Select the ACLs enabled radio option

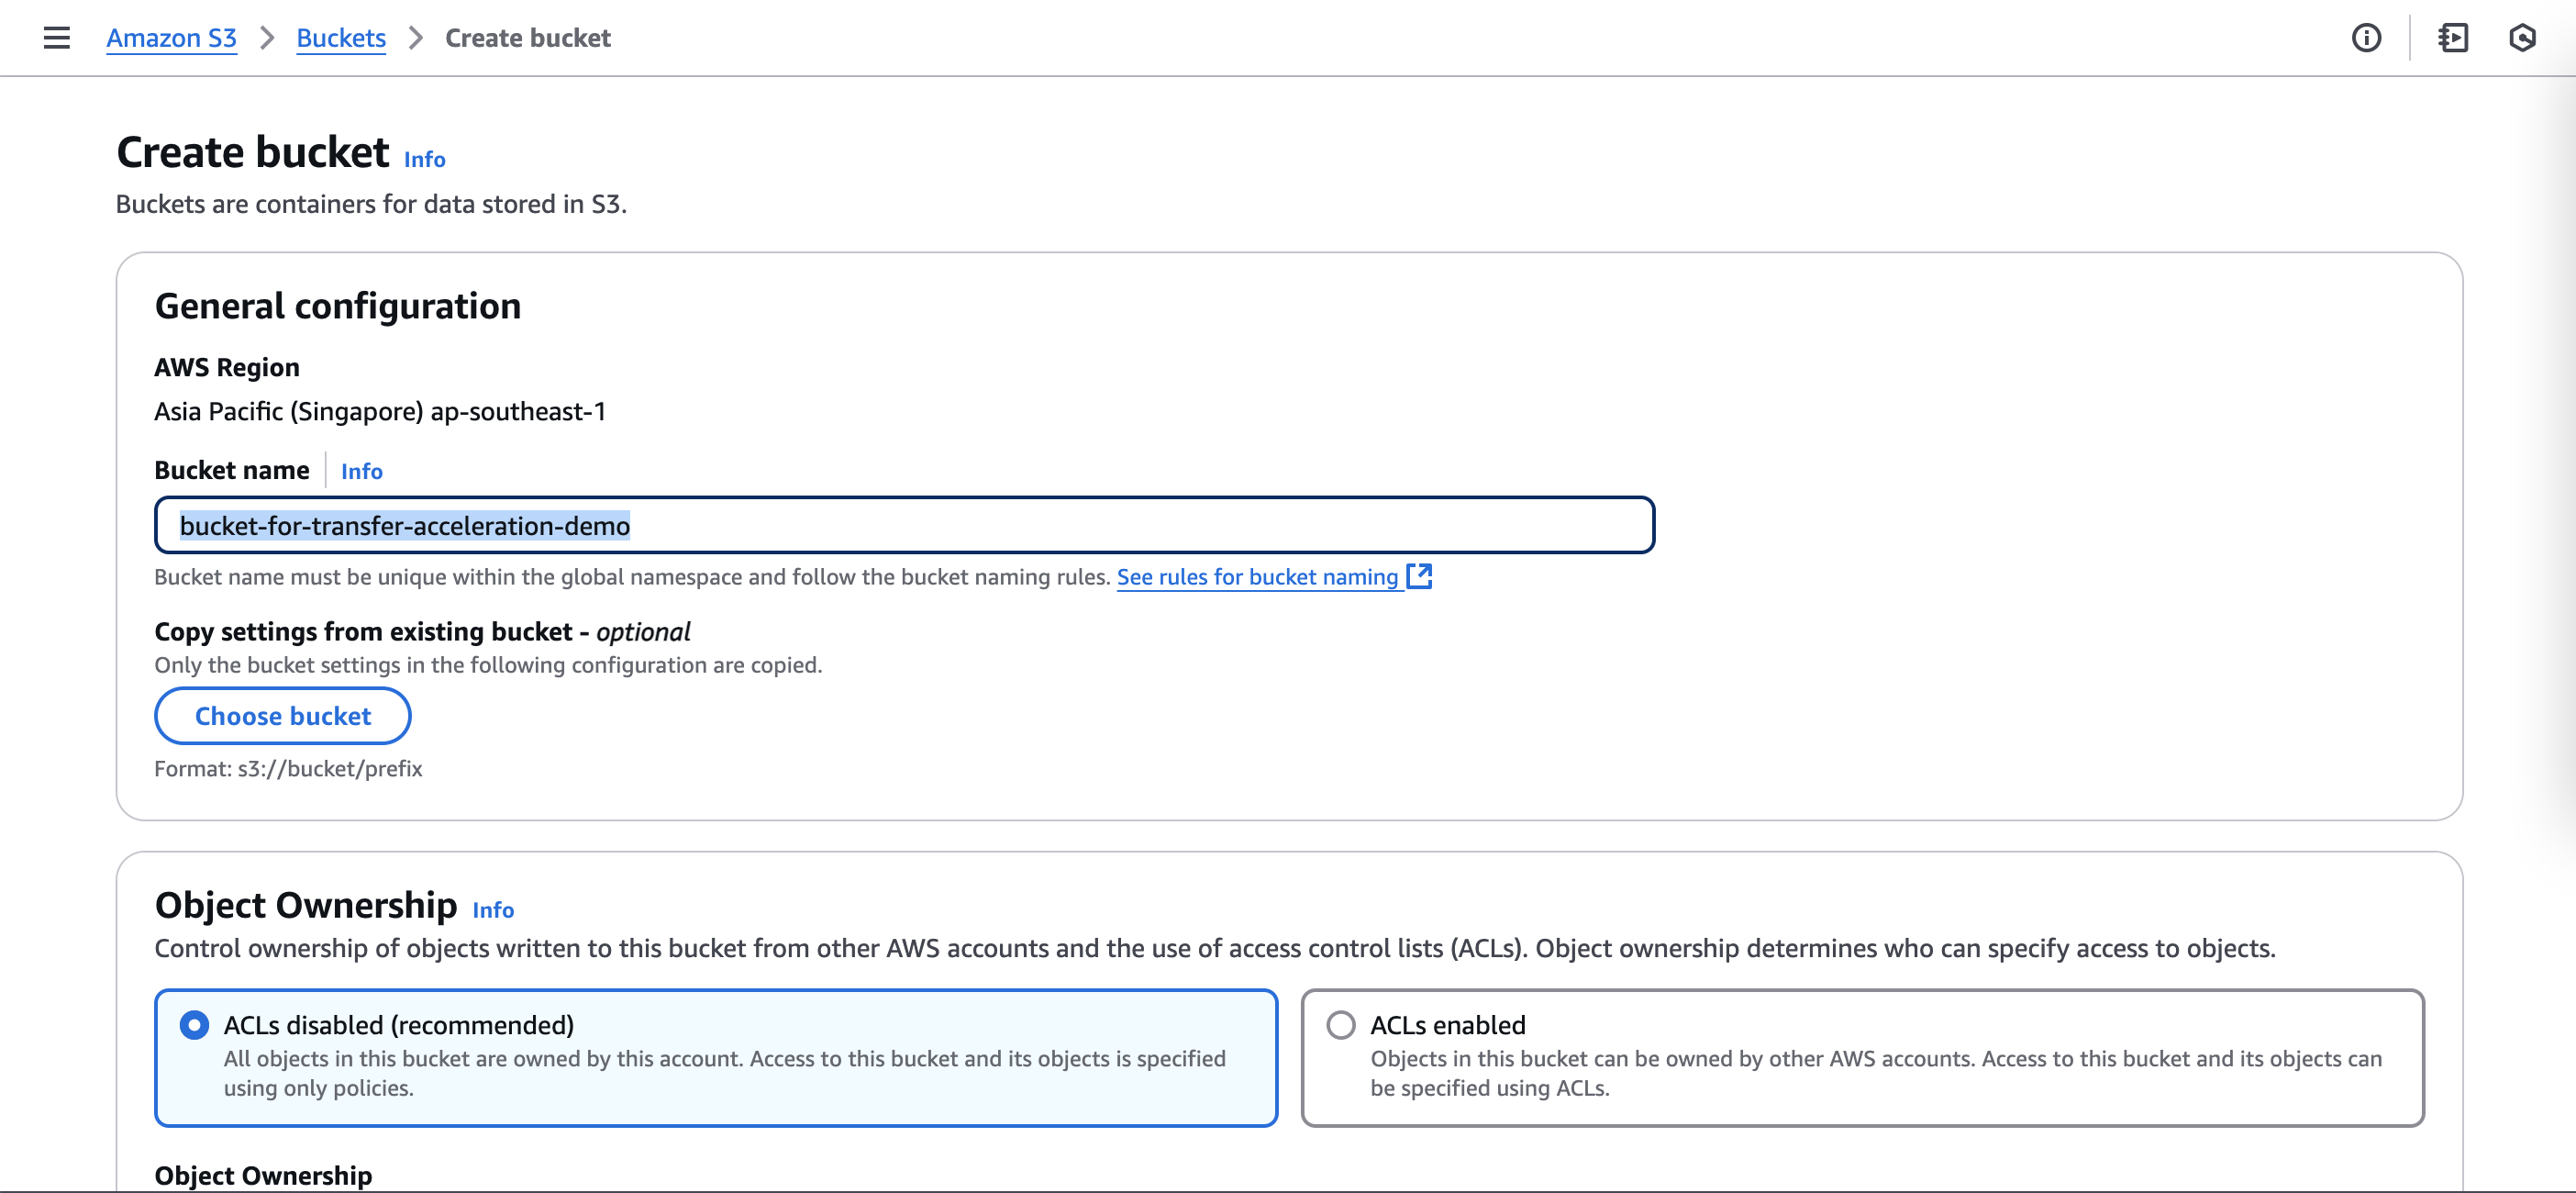click(x=1340, y=1025)
